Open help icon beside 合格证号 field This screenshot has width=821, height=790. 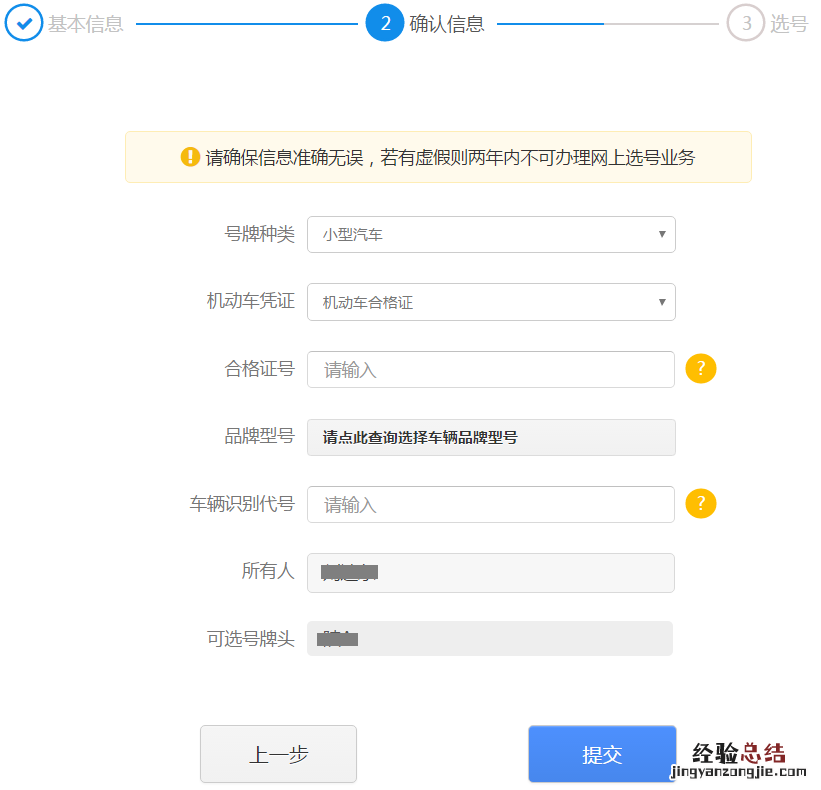(701, 369)
